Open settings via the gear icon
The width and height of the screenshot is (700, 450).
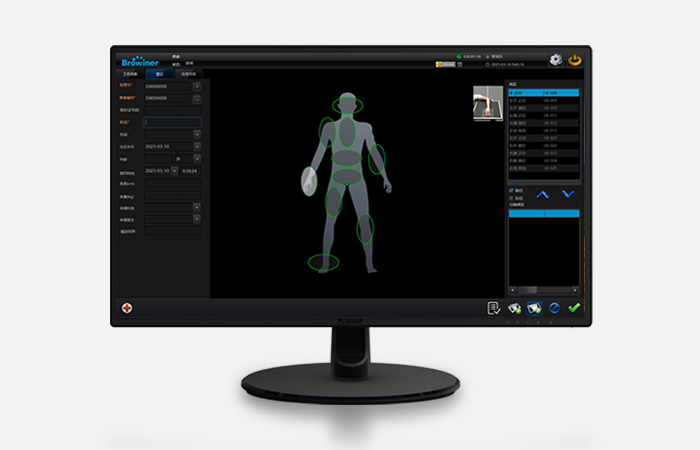555,60
